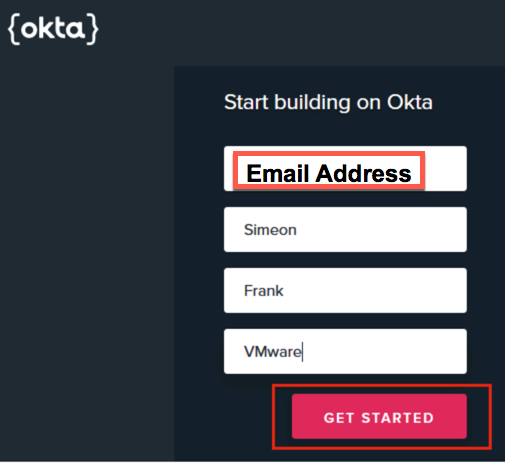Click the closing curly brace of Okta logo
This screenshot has width=505, height=464.
point(92,29)
